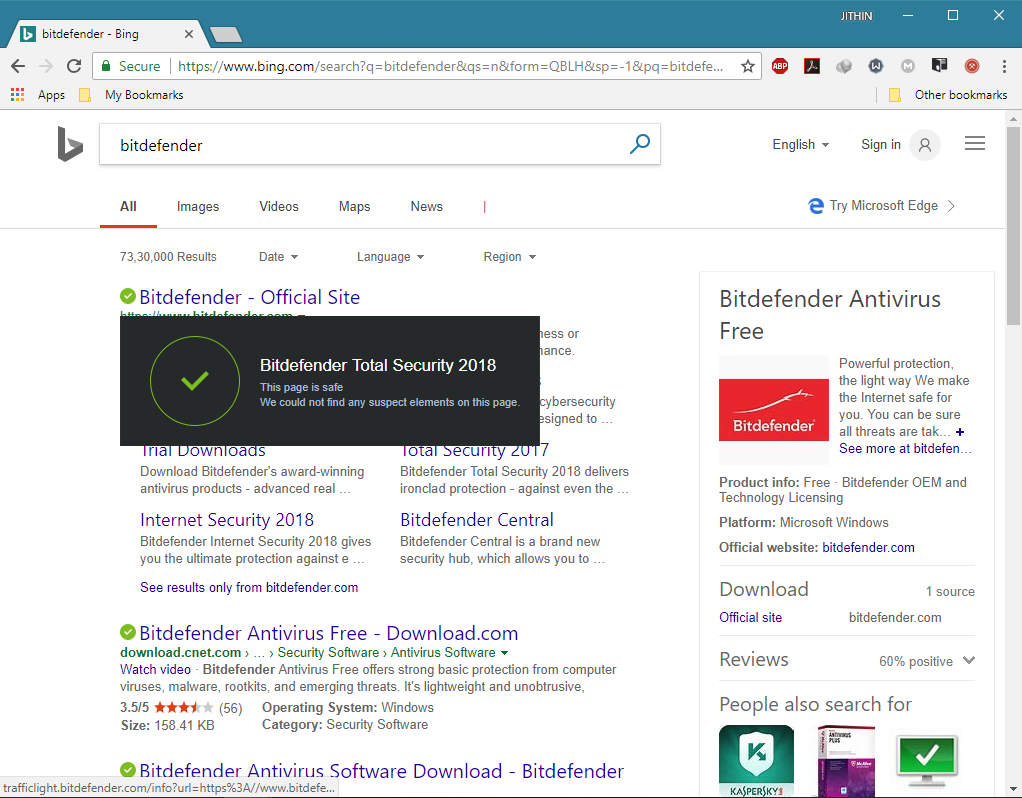
Task: Click the Secure padlock site info
Action: pos(130,66)
